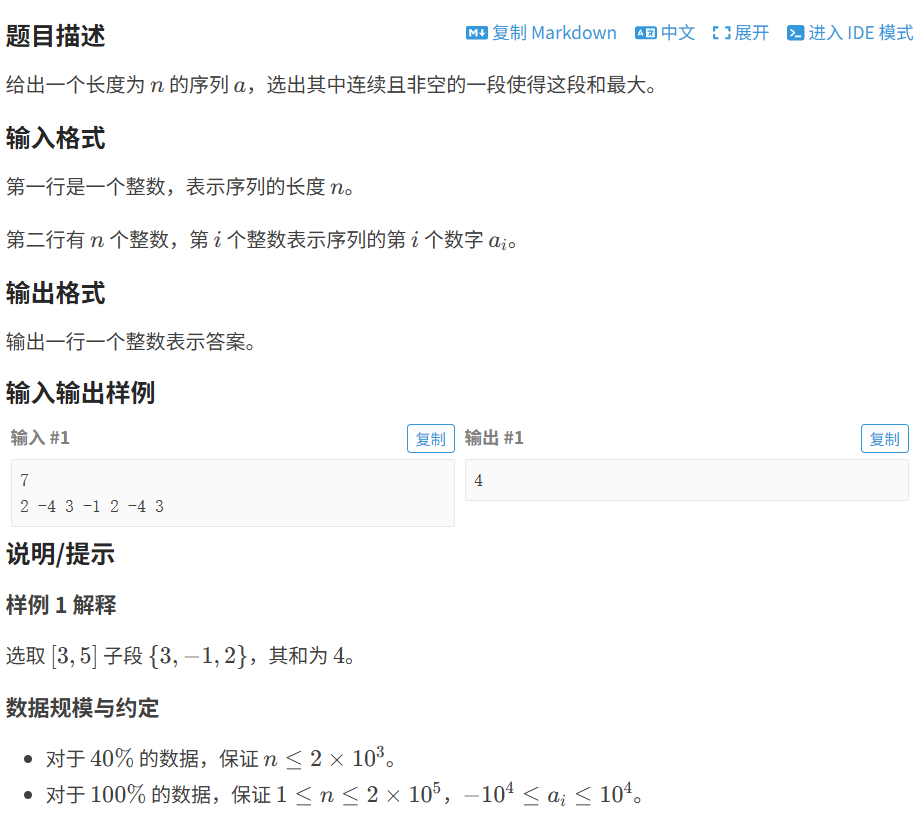
Task: Click the sample output value "4"
Action: 479,481
